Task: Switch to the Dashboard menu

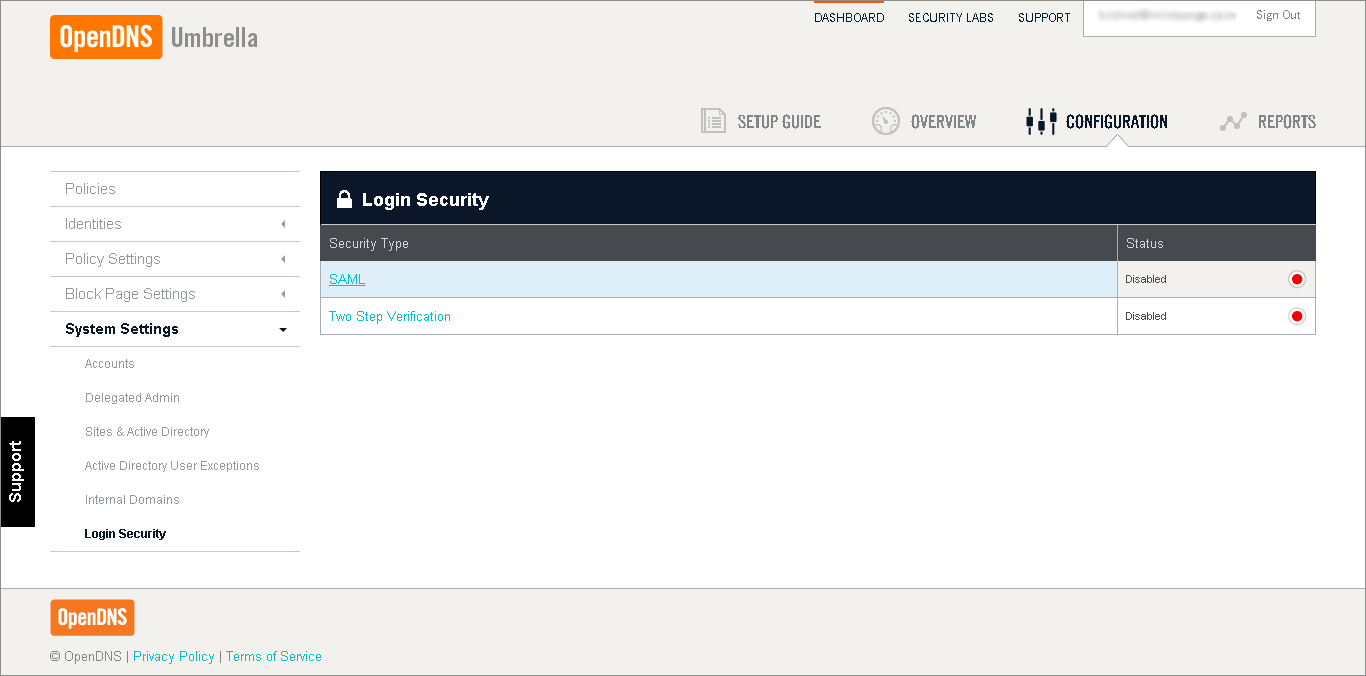Action: pos(849,16)
